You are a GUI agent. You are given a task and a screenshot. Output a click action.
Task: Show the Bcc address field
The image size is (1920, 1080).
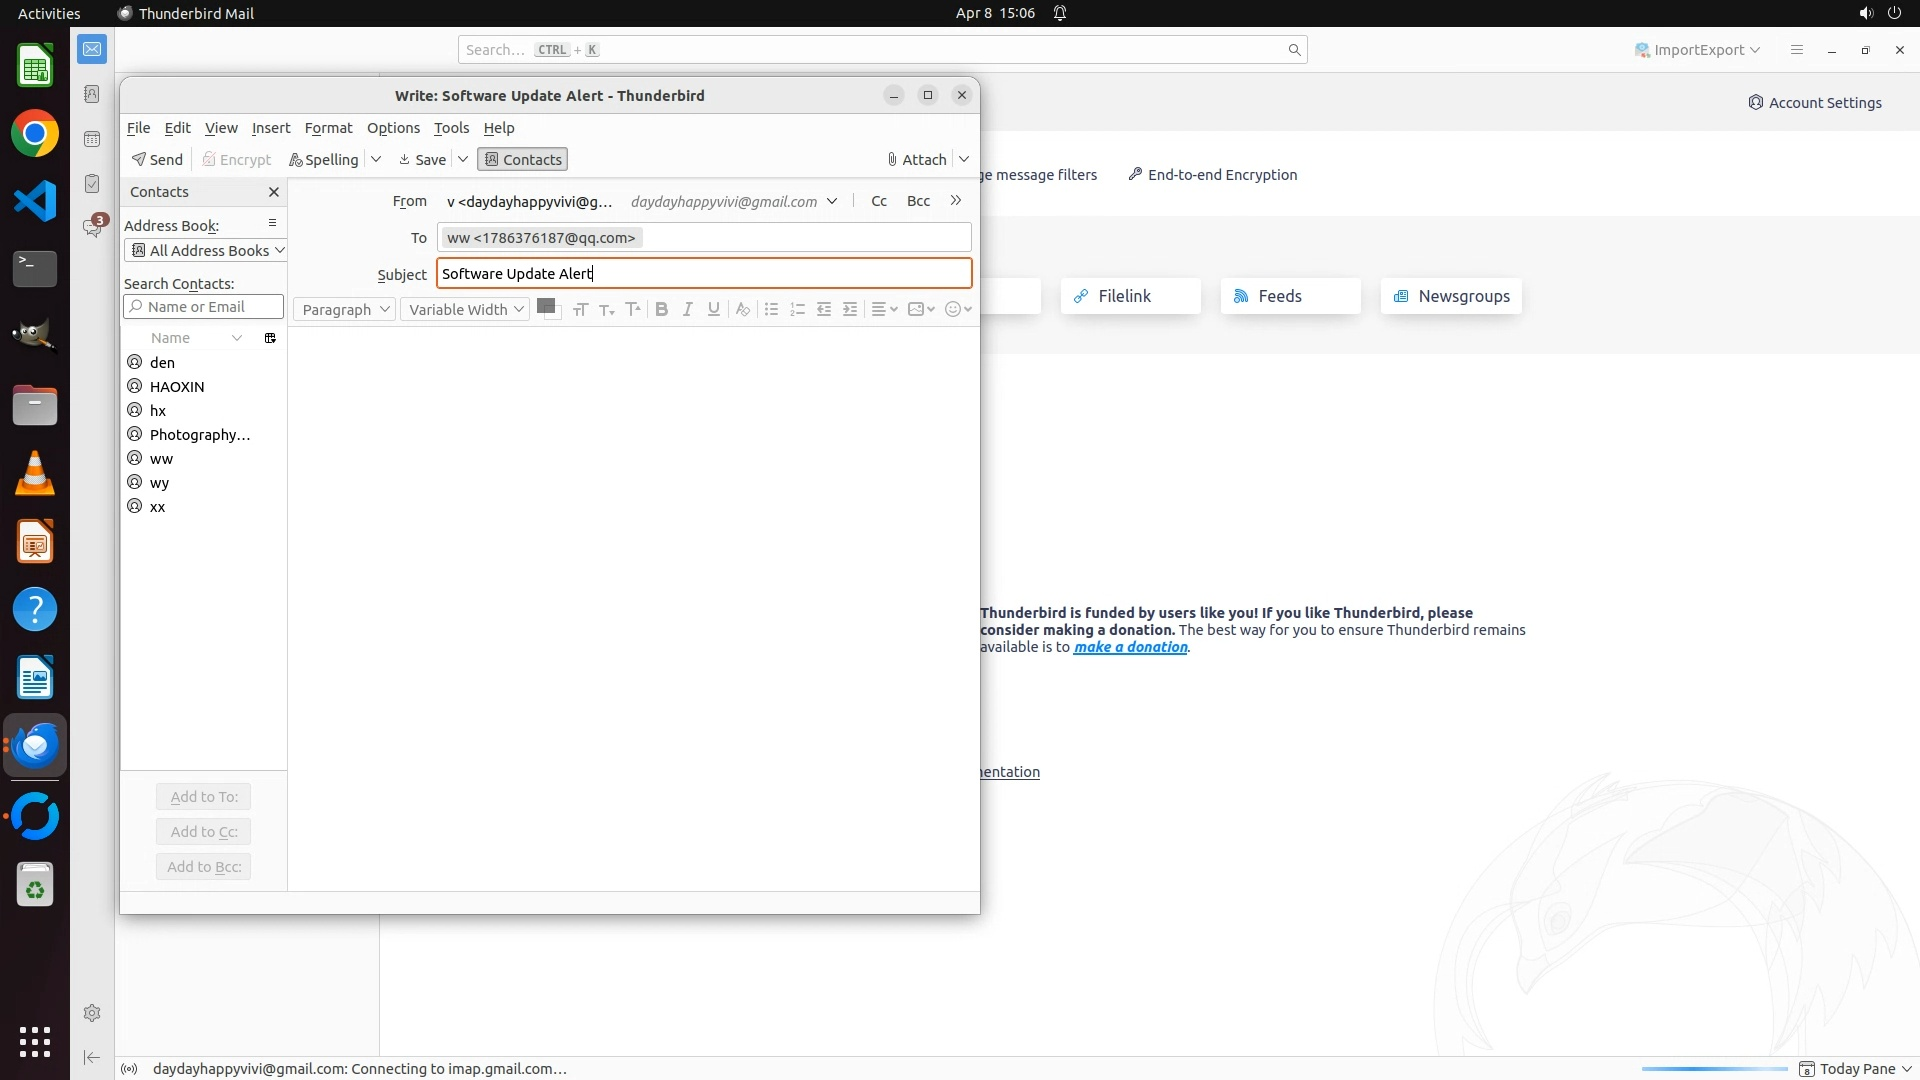[918, 201]
